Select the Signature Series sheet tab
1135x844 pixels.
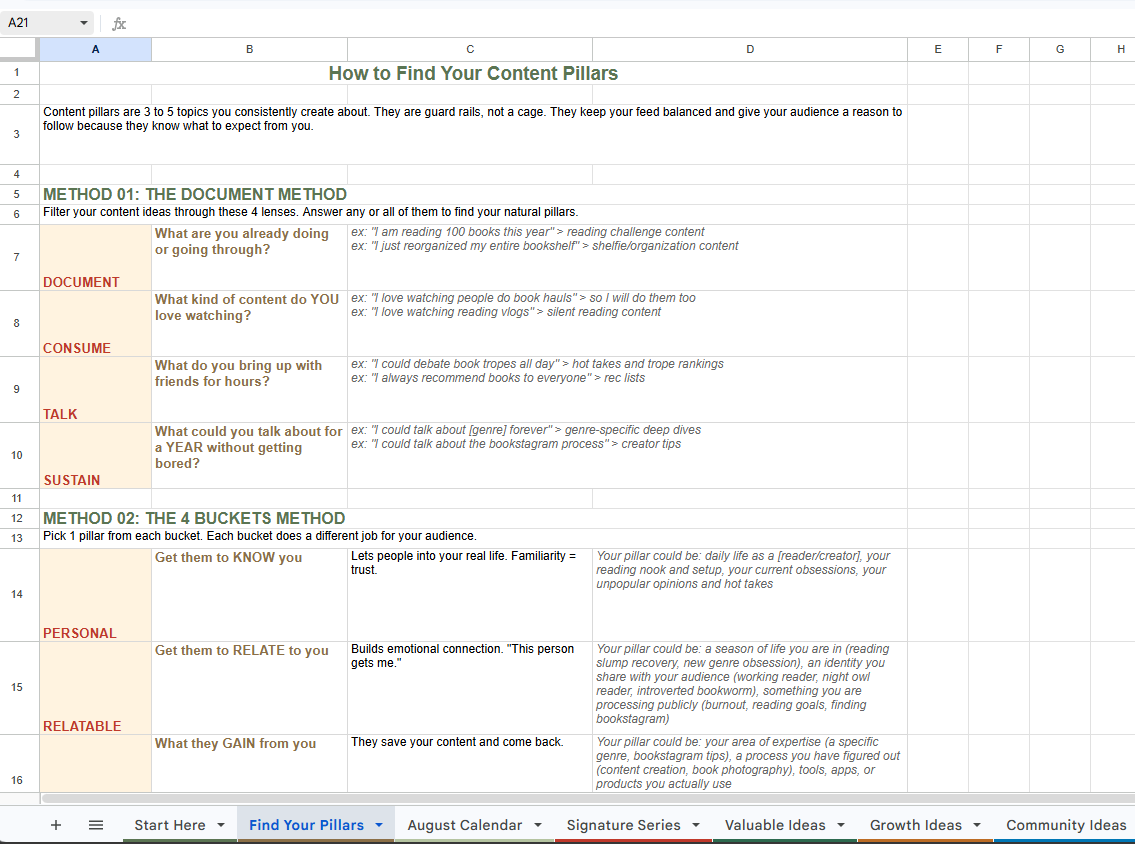pos(623,825)
